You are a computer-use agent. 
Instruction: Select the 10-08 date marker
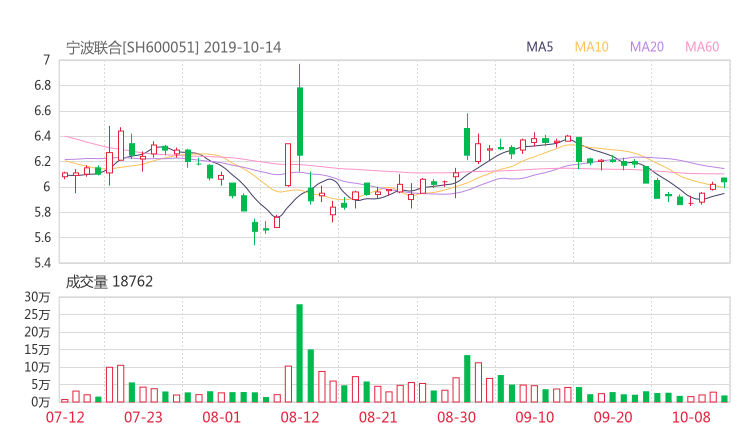(x=690, y=417)
